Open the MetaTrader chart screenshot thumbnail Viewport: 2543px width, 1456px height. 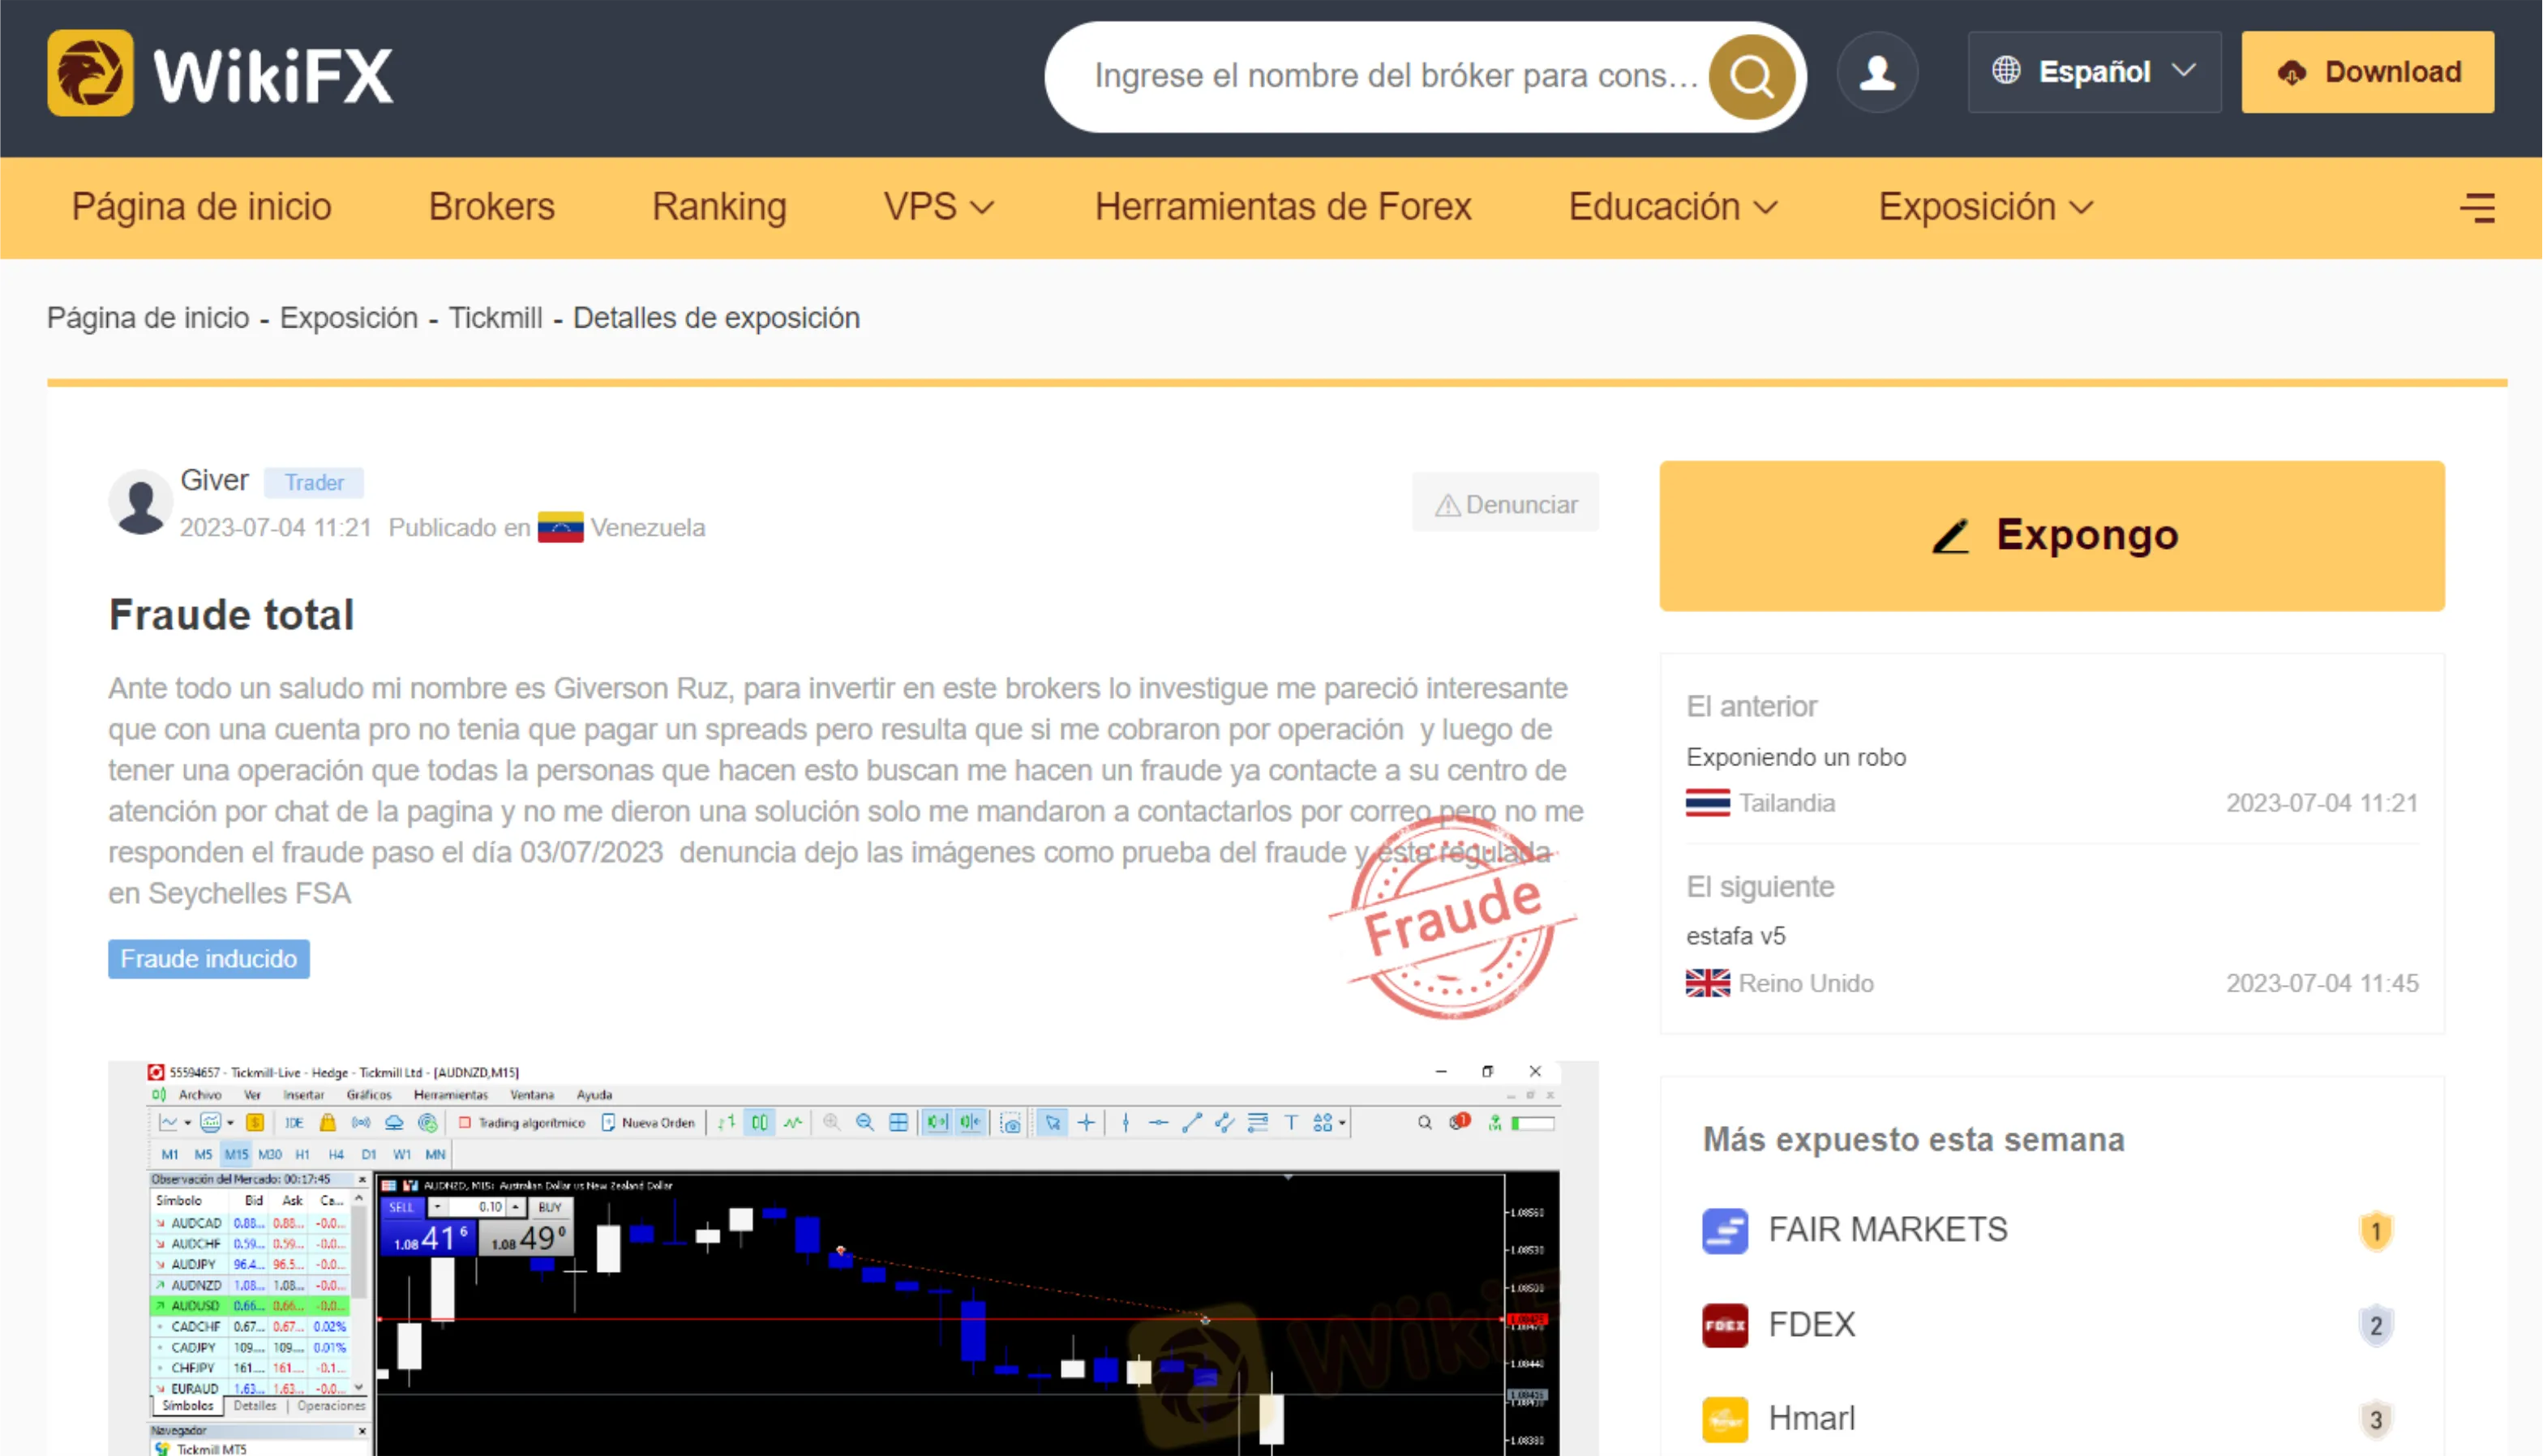(853, 1258)
